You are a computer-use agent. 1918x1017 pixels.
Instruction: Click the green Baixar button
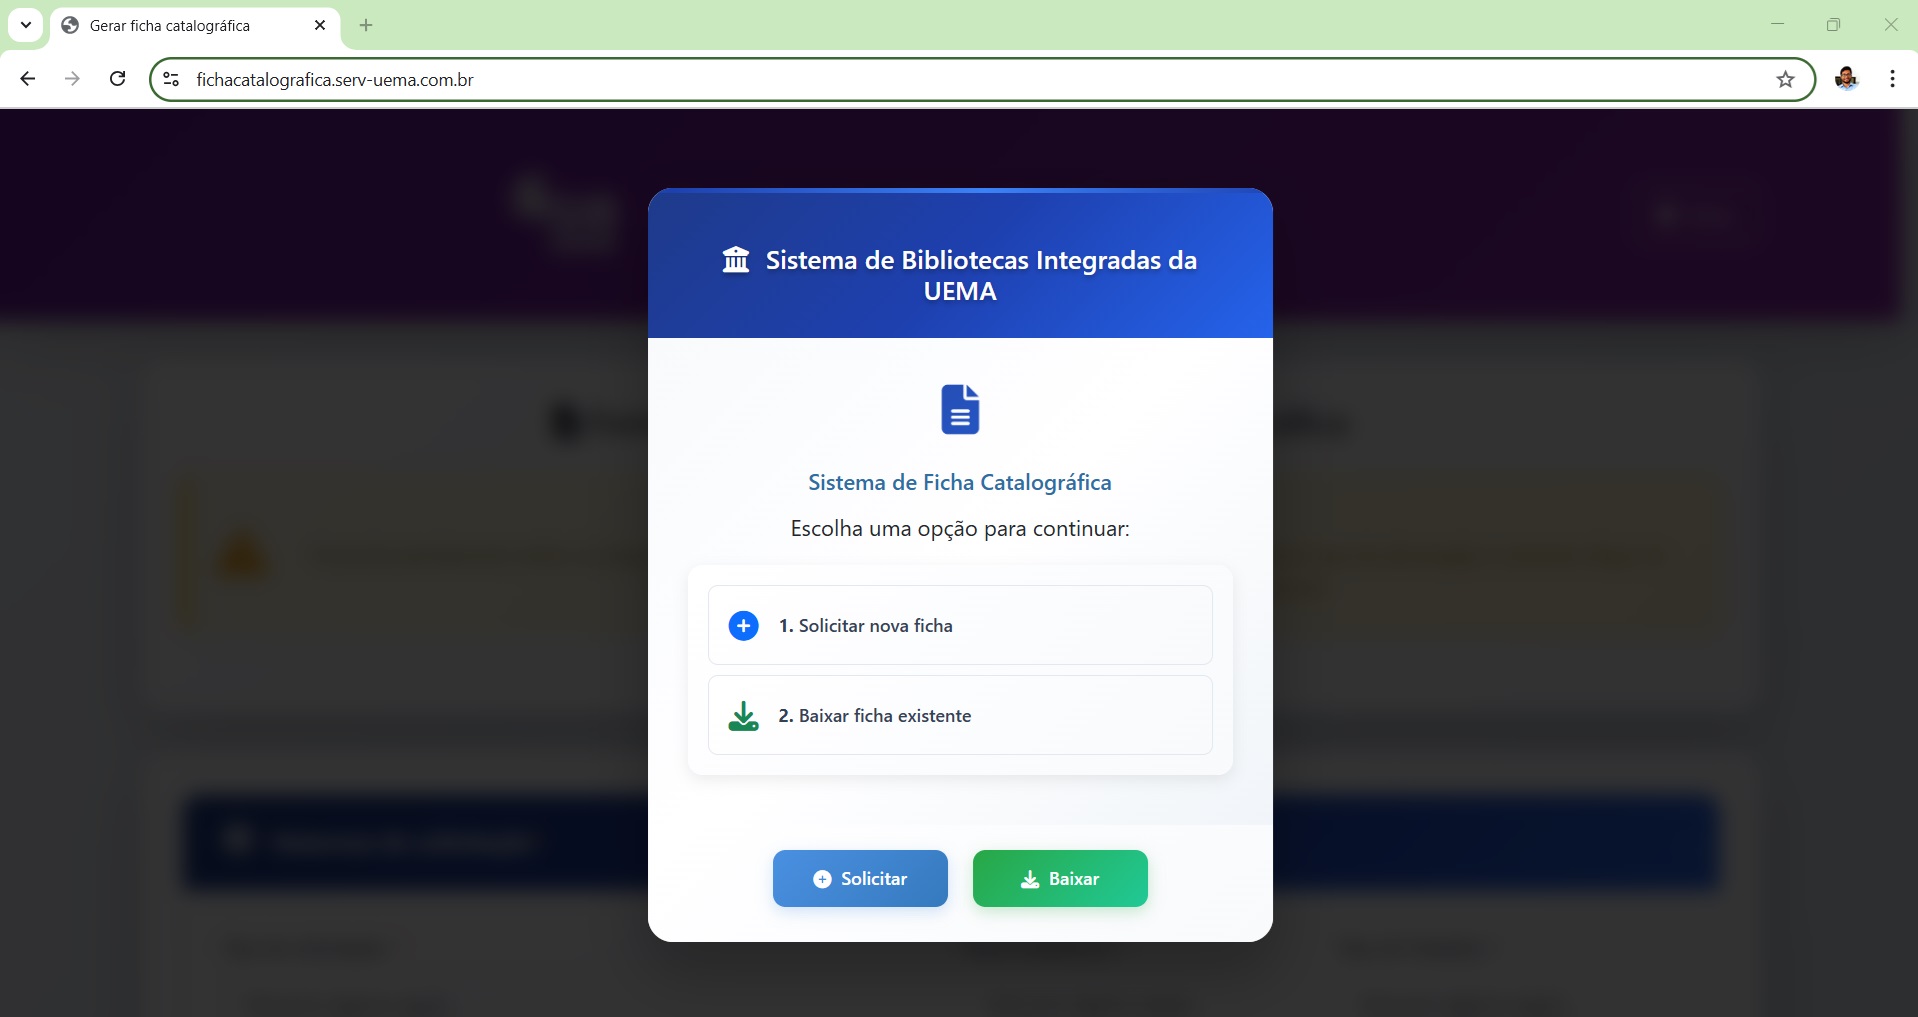pyautogui.click(x=1060, y=878)
